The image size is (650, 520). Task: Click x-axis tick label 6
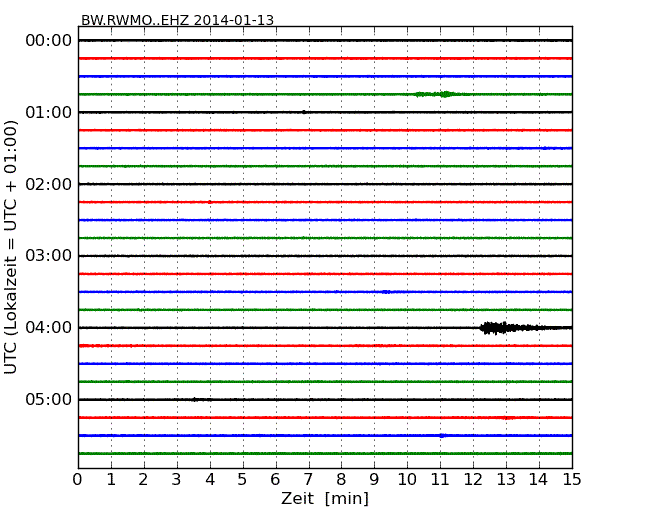click(x=275, y=480)
